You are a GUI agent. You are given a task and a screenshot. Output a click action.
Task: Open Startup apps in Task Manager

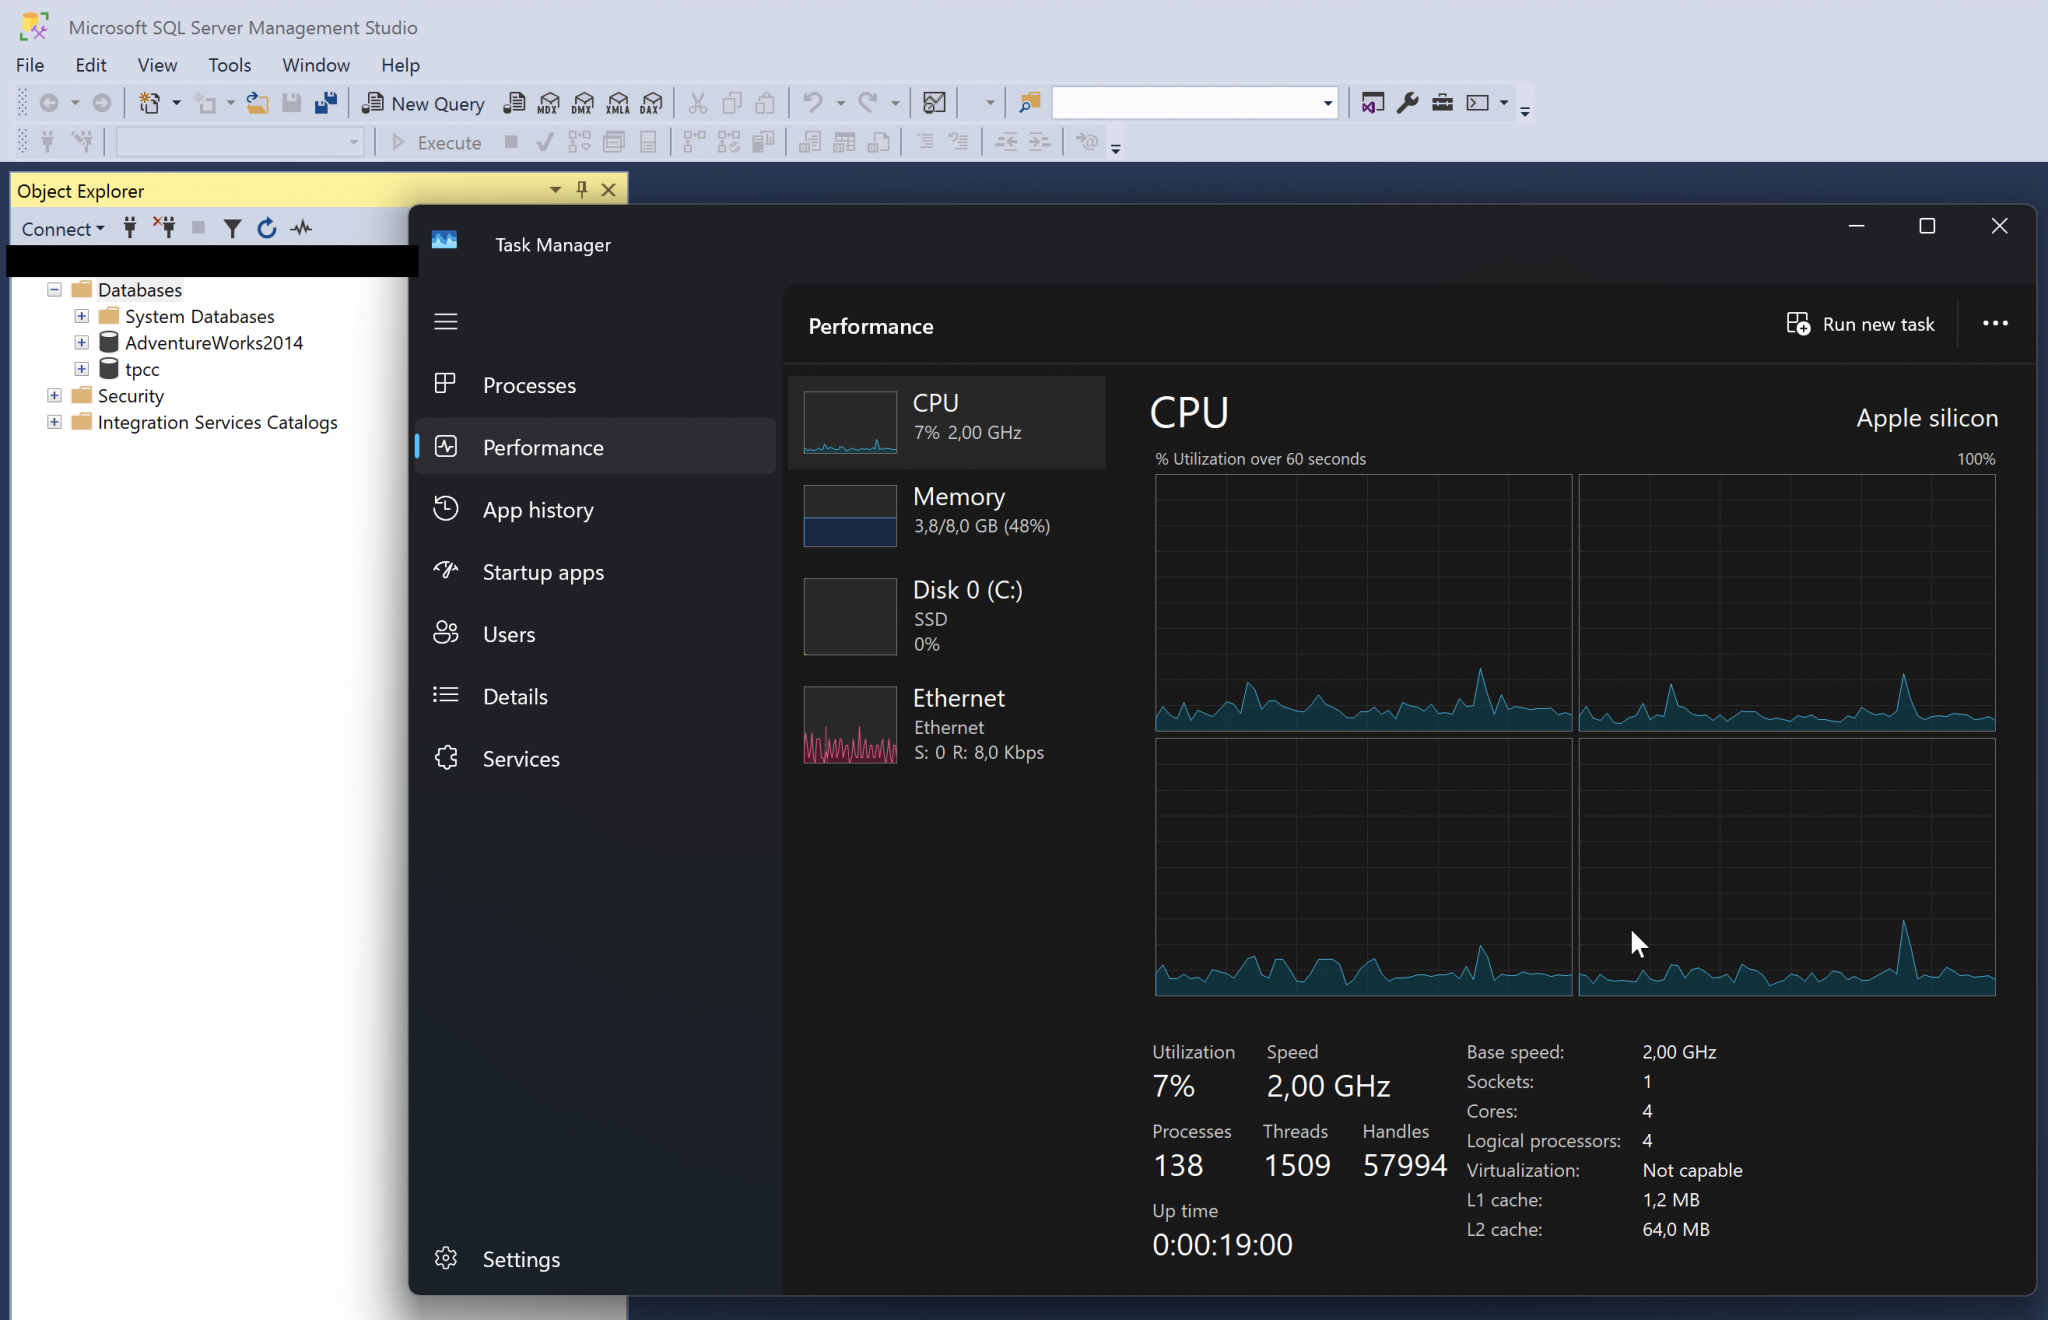596,572
